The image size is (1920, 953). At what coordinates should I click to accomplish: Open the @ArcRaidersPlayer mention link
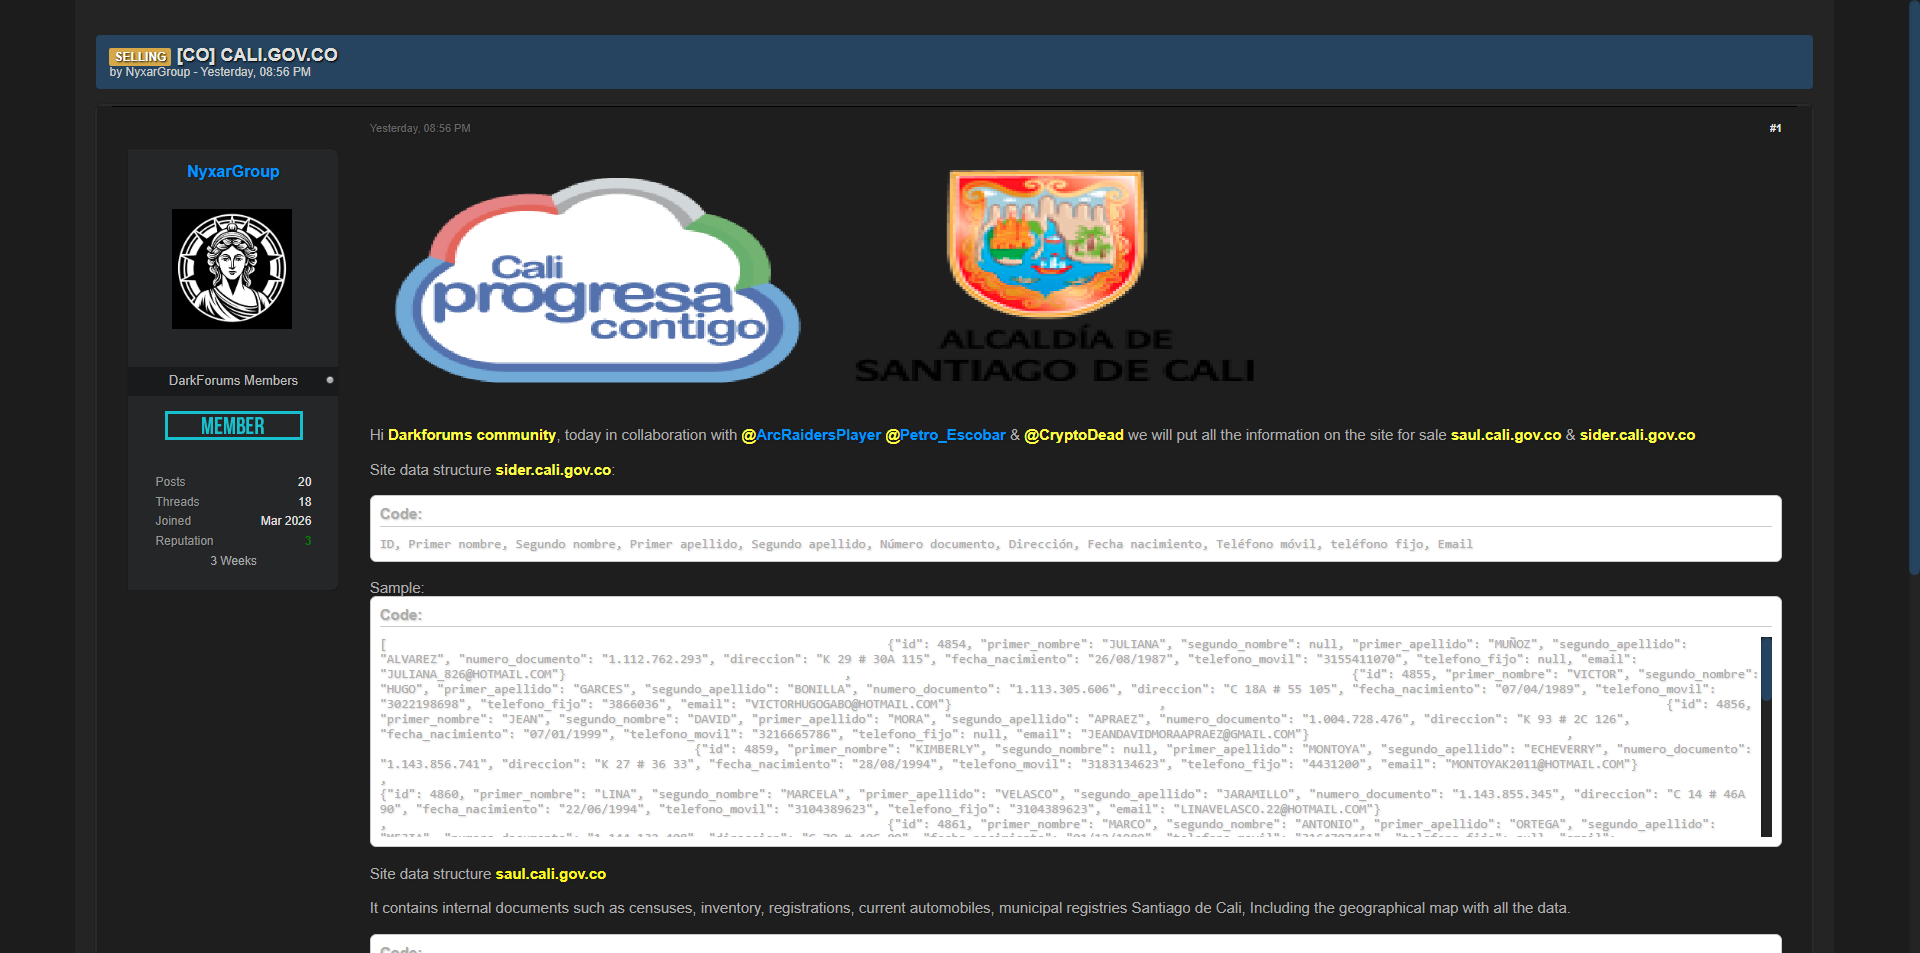[811, 435]
